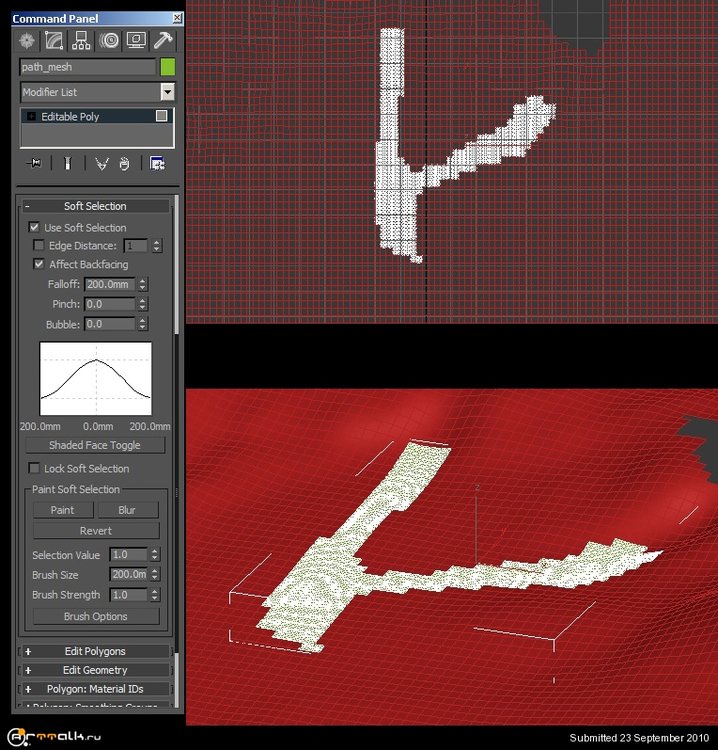The height and width of the screenshot is (750, 718).
Task: Toggle Show End Result icon
Action: pyautogui.click(x=67, y=164)
